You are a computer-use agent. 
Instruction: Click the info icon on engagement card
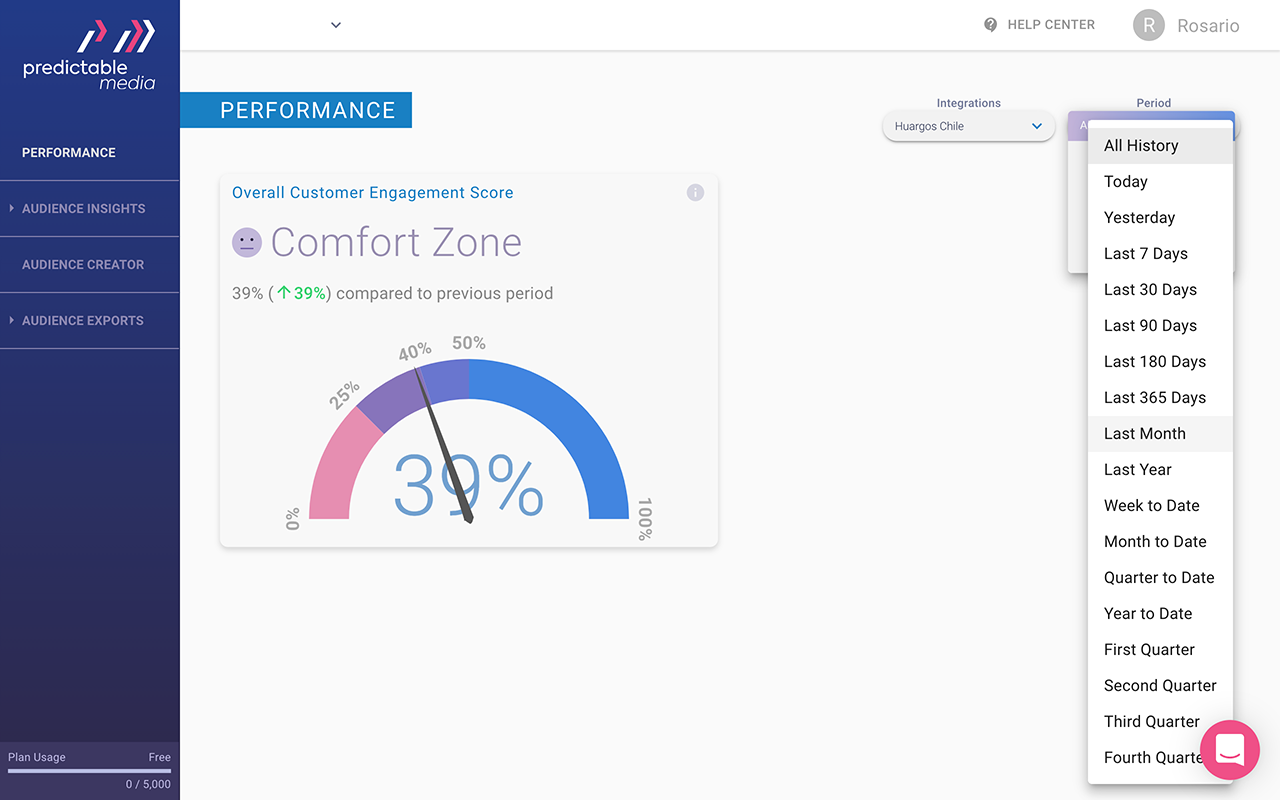tap(695, 193)
